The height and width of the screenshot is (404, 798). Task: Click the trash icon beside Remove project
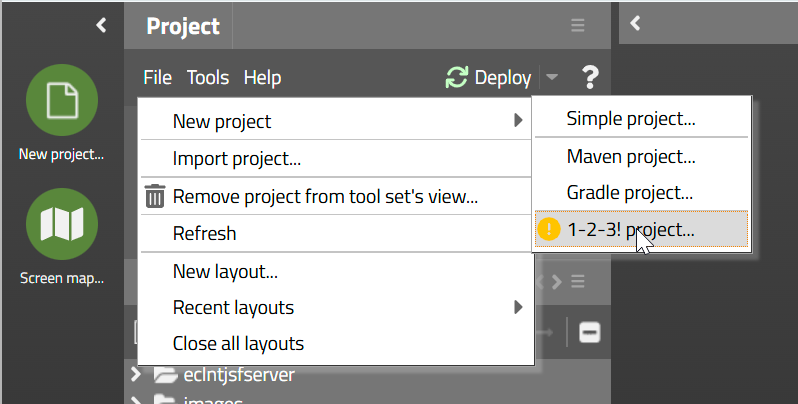(x=155, y=196)
